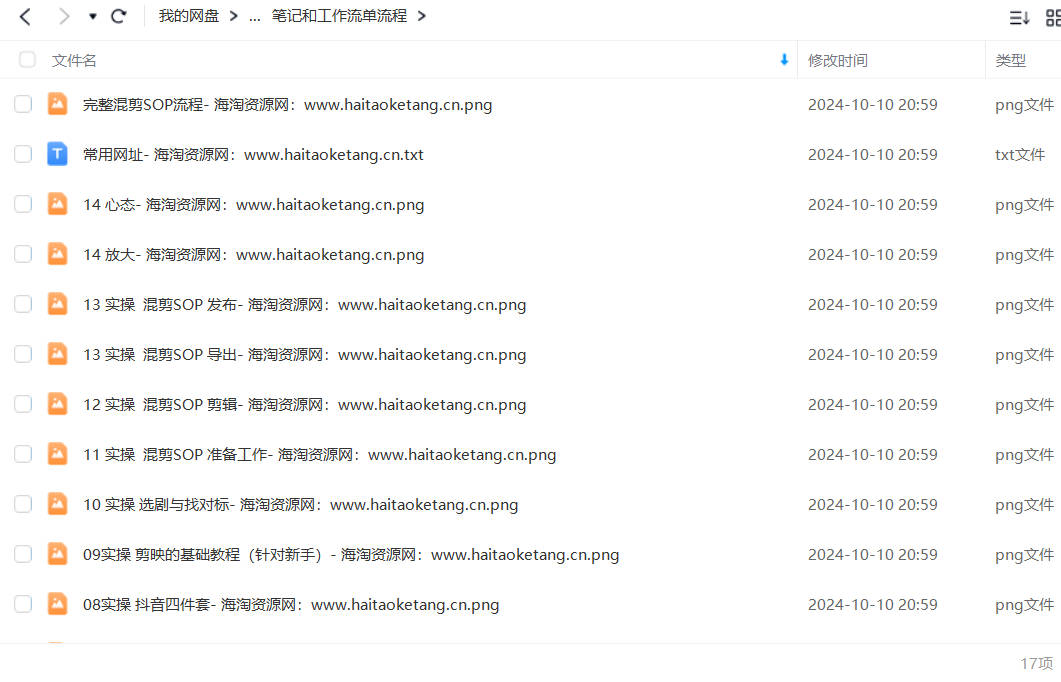Screen dimensions: 1061x682
Task: Select file name 完整混剪SOP流程 png
Action: (288, 105)
